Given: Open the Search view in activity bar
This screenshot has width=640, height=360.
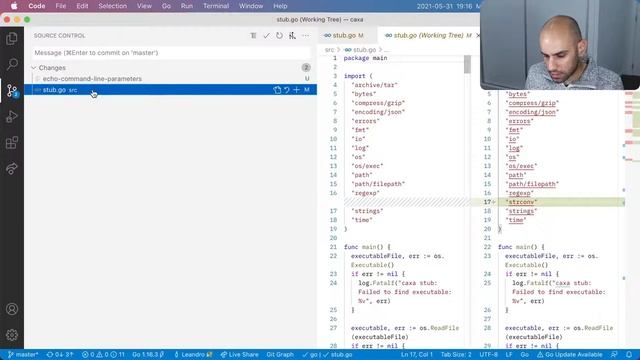Looking at the screenshot, I should point(12,64).
